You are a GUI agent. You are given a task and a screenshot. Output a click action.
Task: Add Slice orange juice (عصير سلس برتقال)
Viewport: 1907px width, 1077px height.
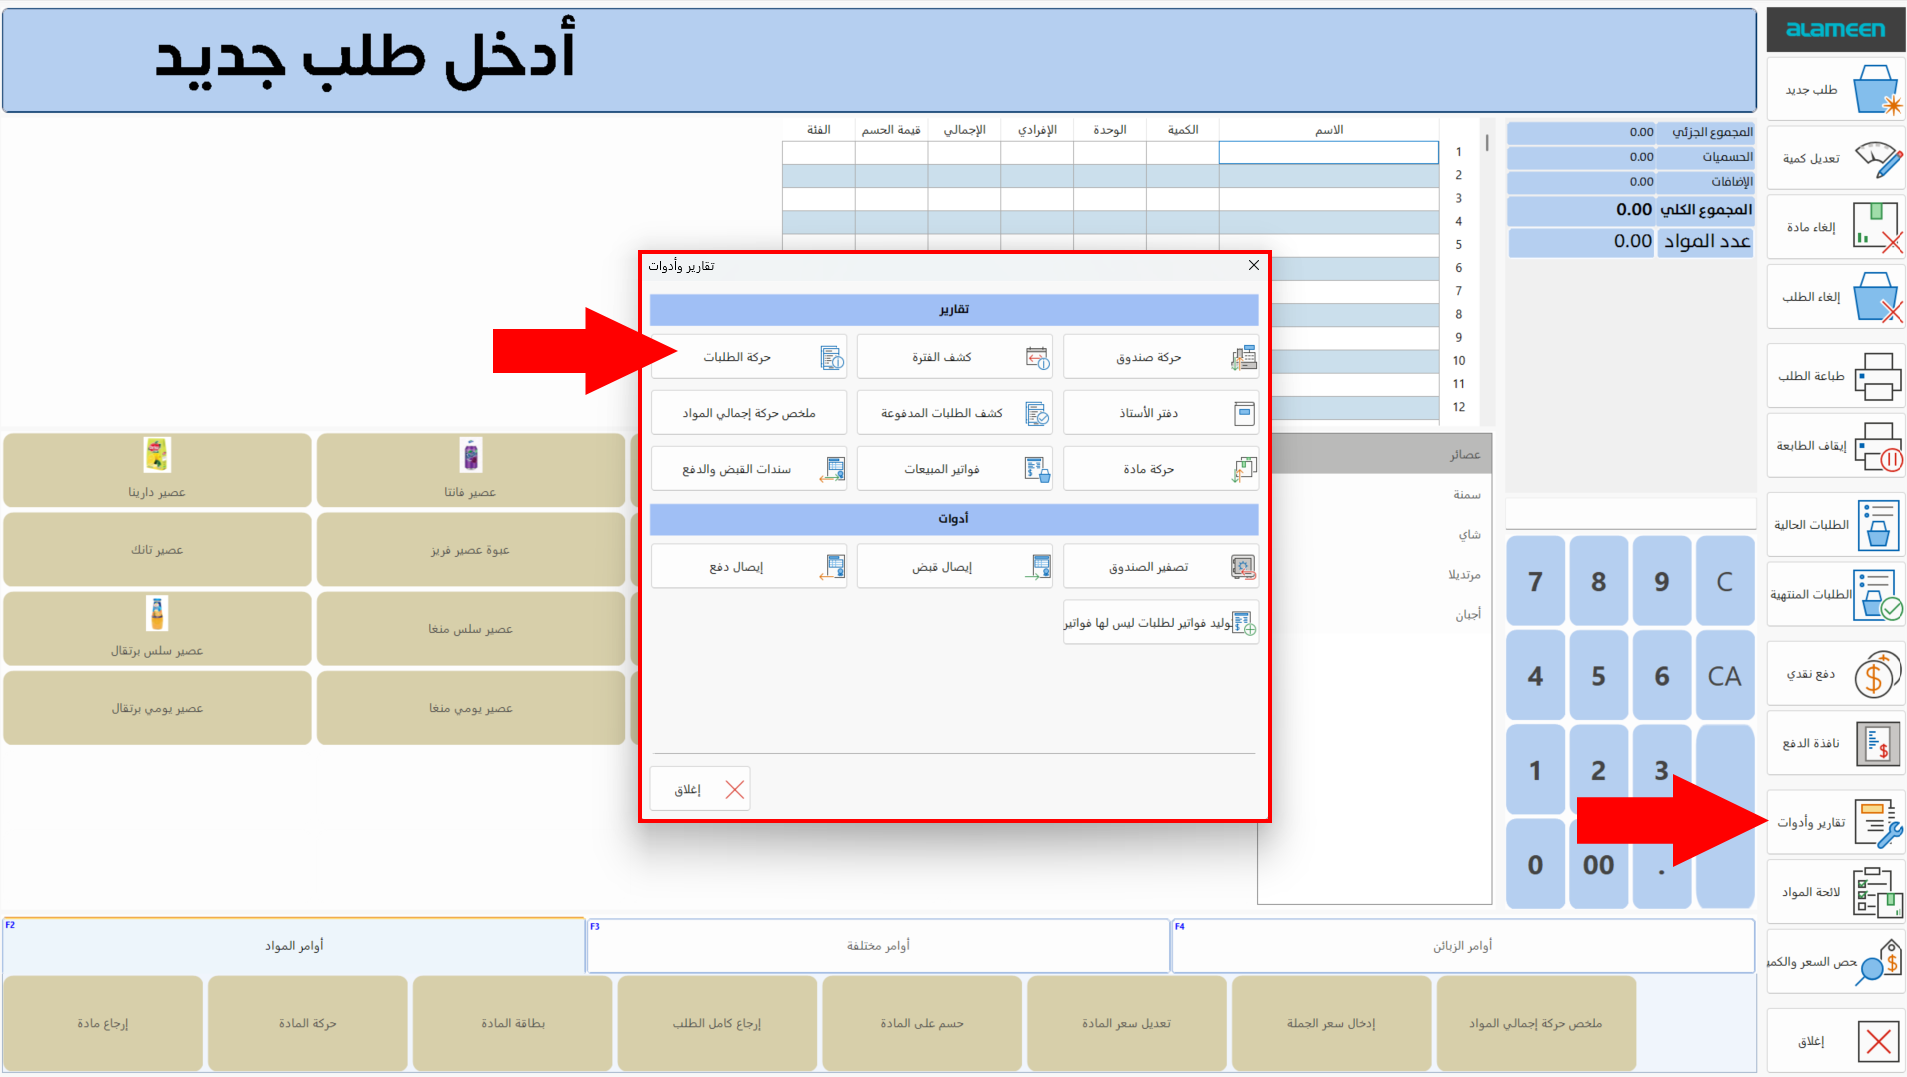[157, 628]
